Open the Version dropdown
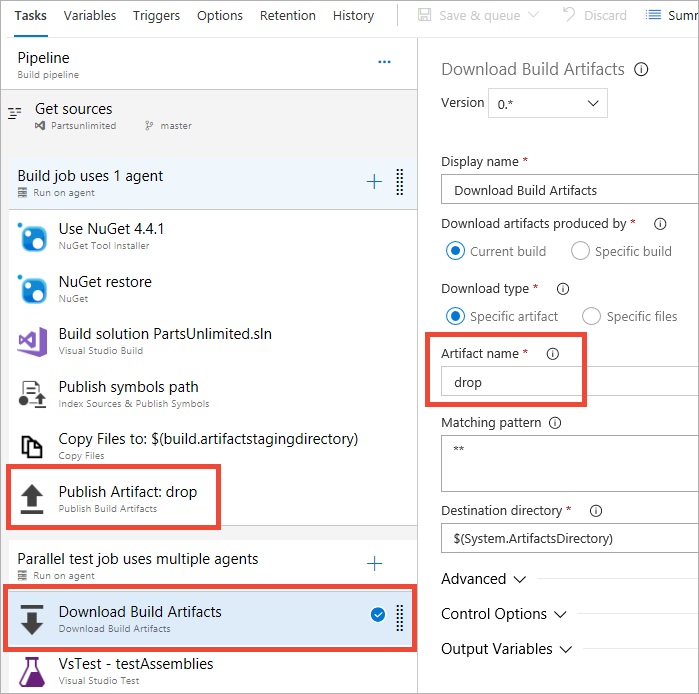 coord(547,103)
